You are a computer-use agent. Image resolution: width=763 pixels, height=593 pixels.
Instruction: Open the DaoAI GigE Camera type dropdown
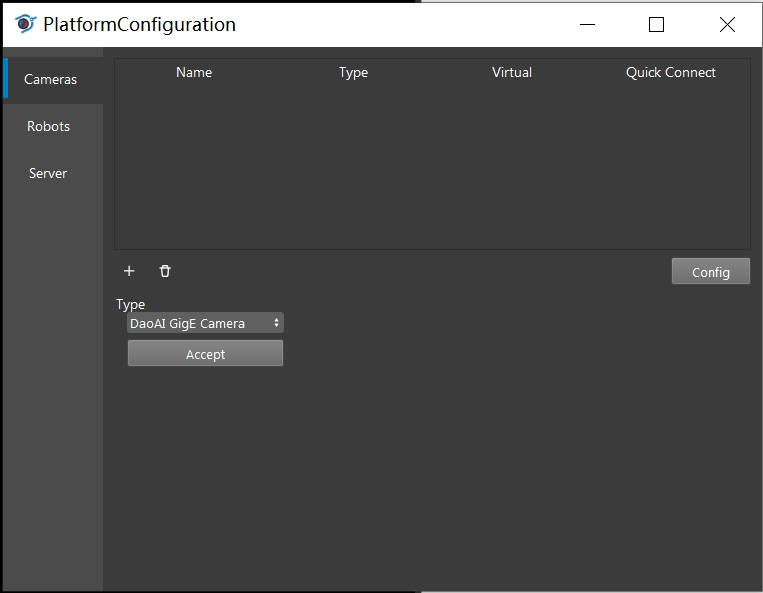coord(205,323)
